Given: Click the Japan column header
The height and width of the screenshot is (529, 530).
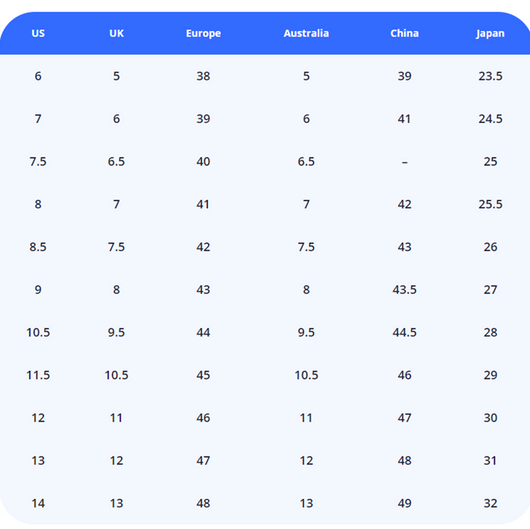Looking at the screenshot, I should tap(490, 33).
